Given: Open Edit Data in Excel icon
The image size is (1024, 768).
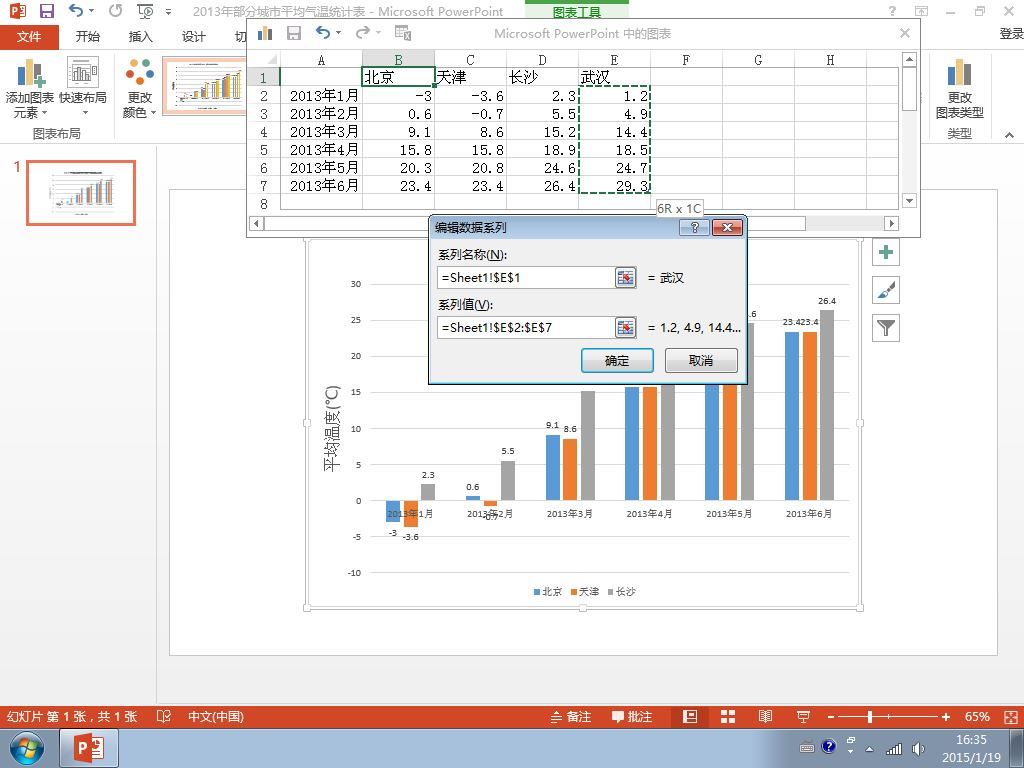Looking at the screenshot, I should (x=403, y=33).
